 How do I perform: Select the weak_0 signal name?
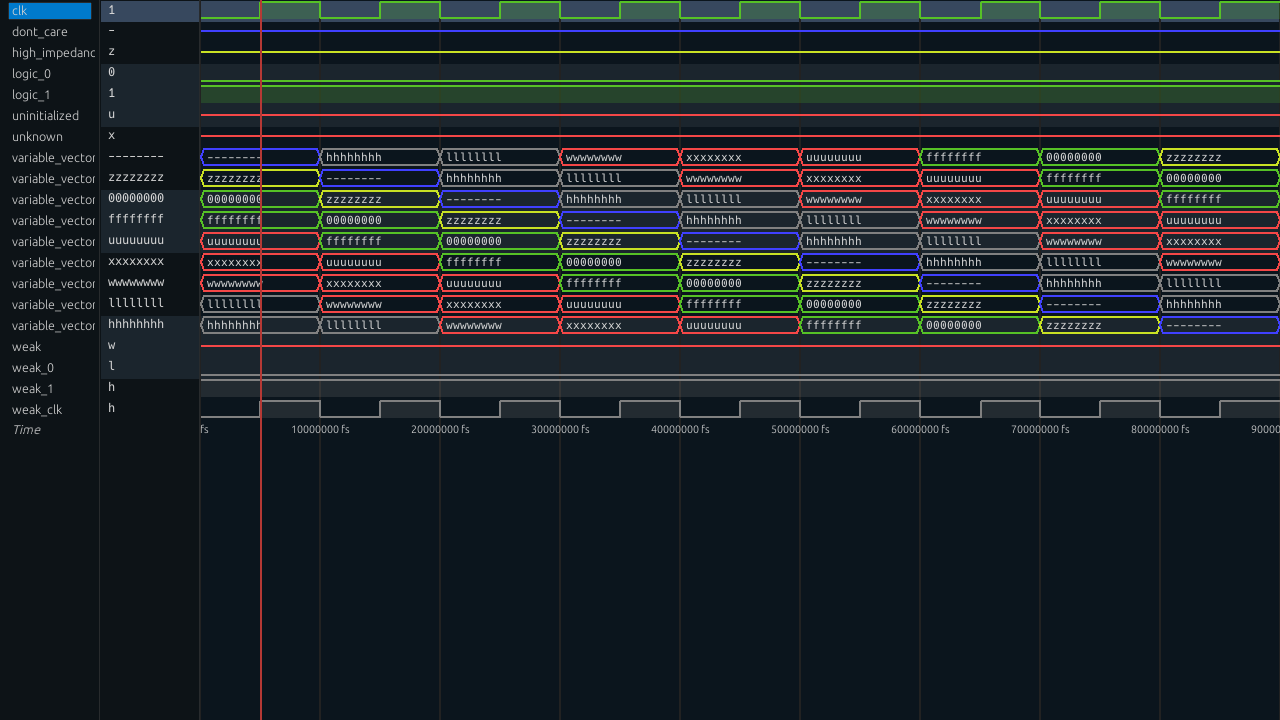tap(34, 367)
